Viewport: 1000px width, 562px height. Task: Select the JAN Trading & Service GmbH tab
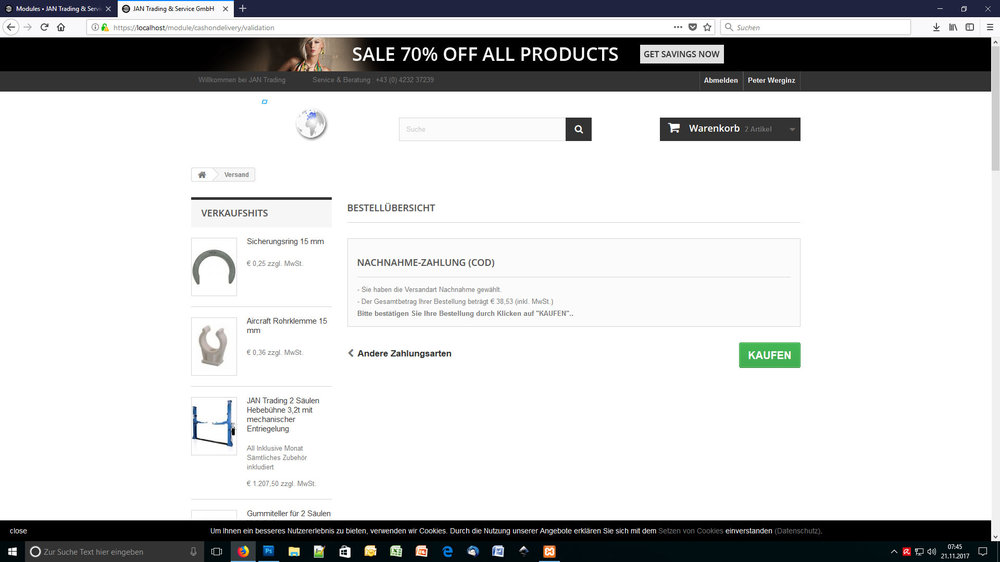(174, 9)
